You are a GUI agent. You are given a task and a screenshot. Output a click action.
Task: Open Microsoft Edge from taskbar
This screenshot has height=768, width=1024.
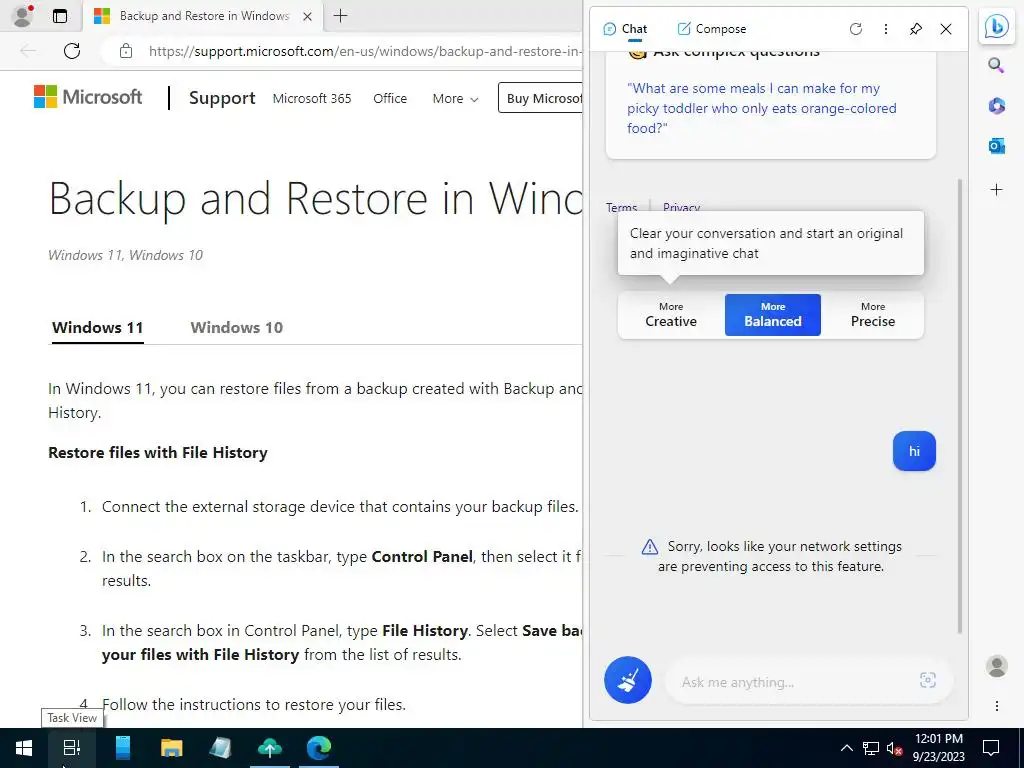(319, 748)
